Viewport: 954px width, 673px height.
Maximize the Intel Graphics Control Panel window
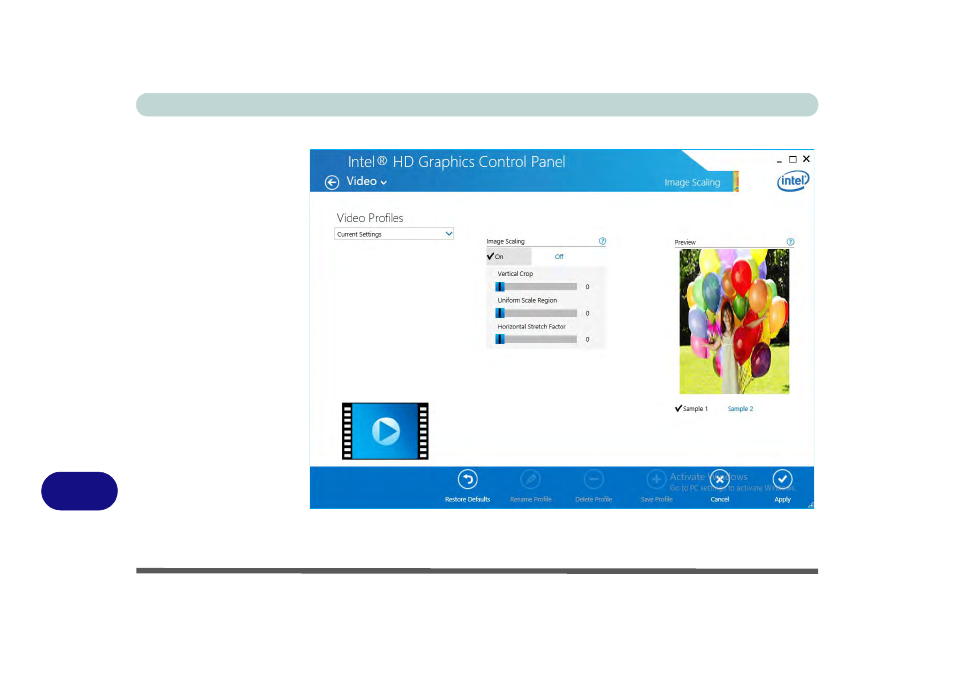793,159
